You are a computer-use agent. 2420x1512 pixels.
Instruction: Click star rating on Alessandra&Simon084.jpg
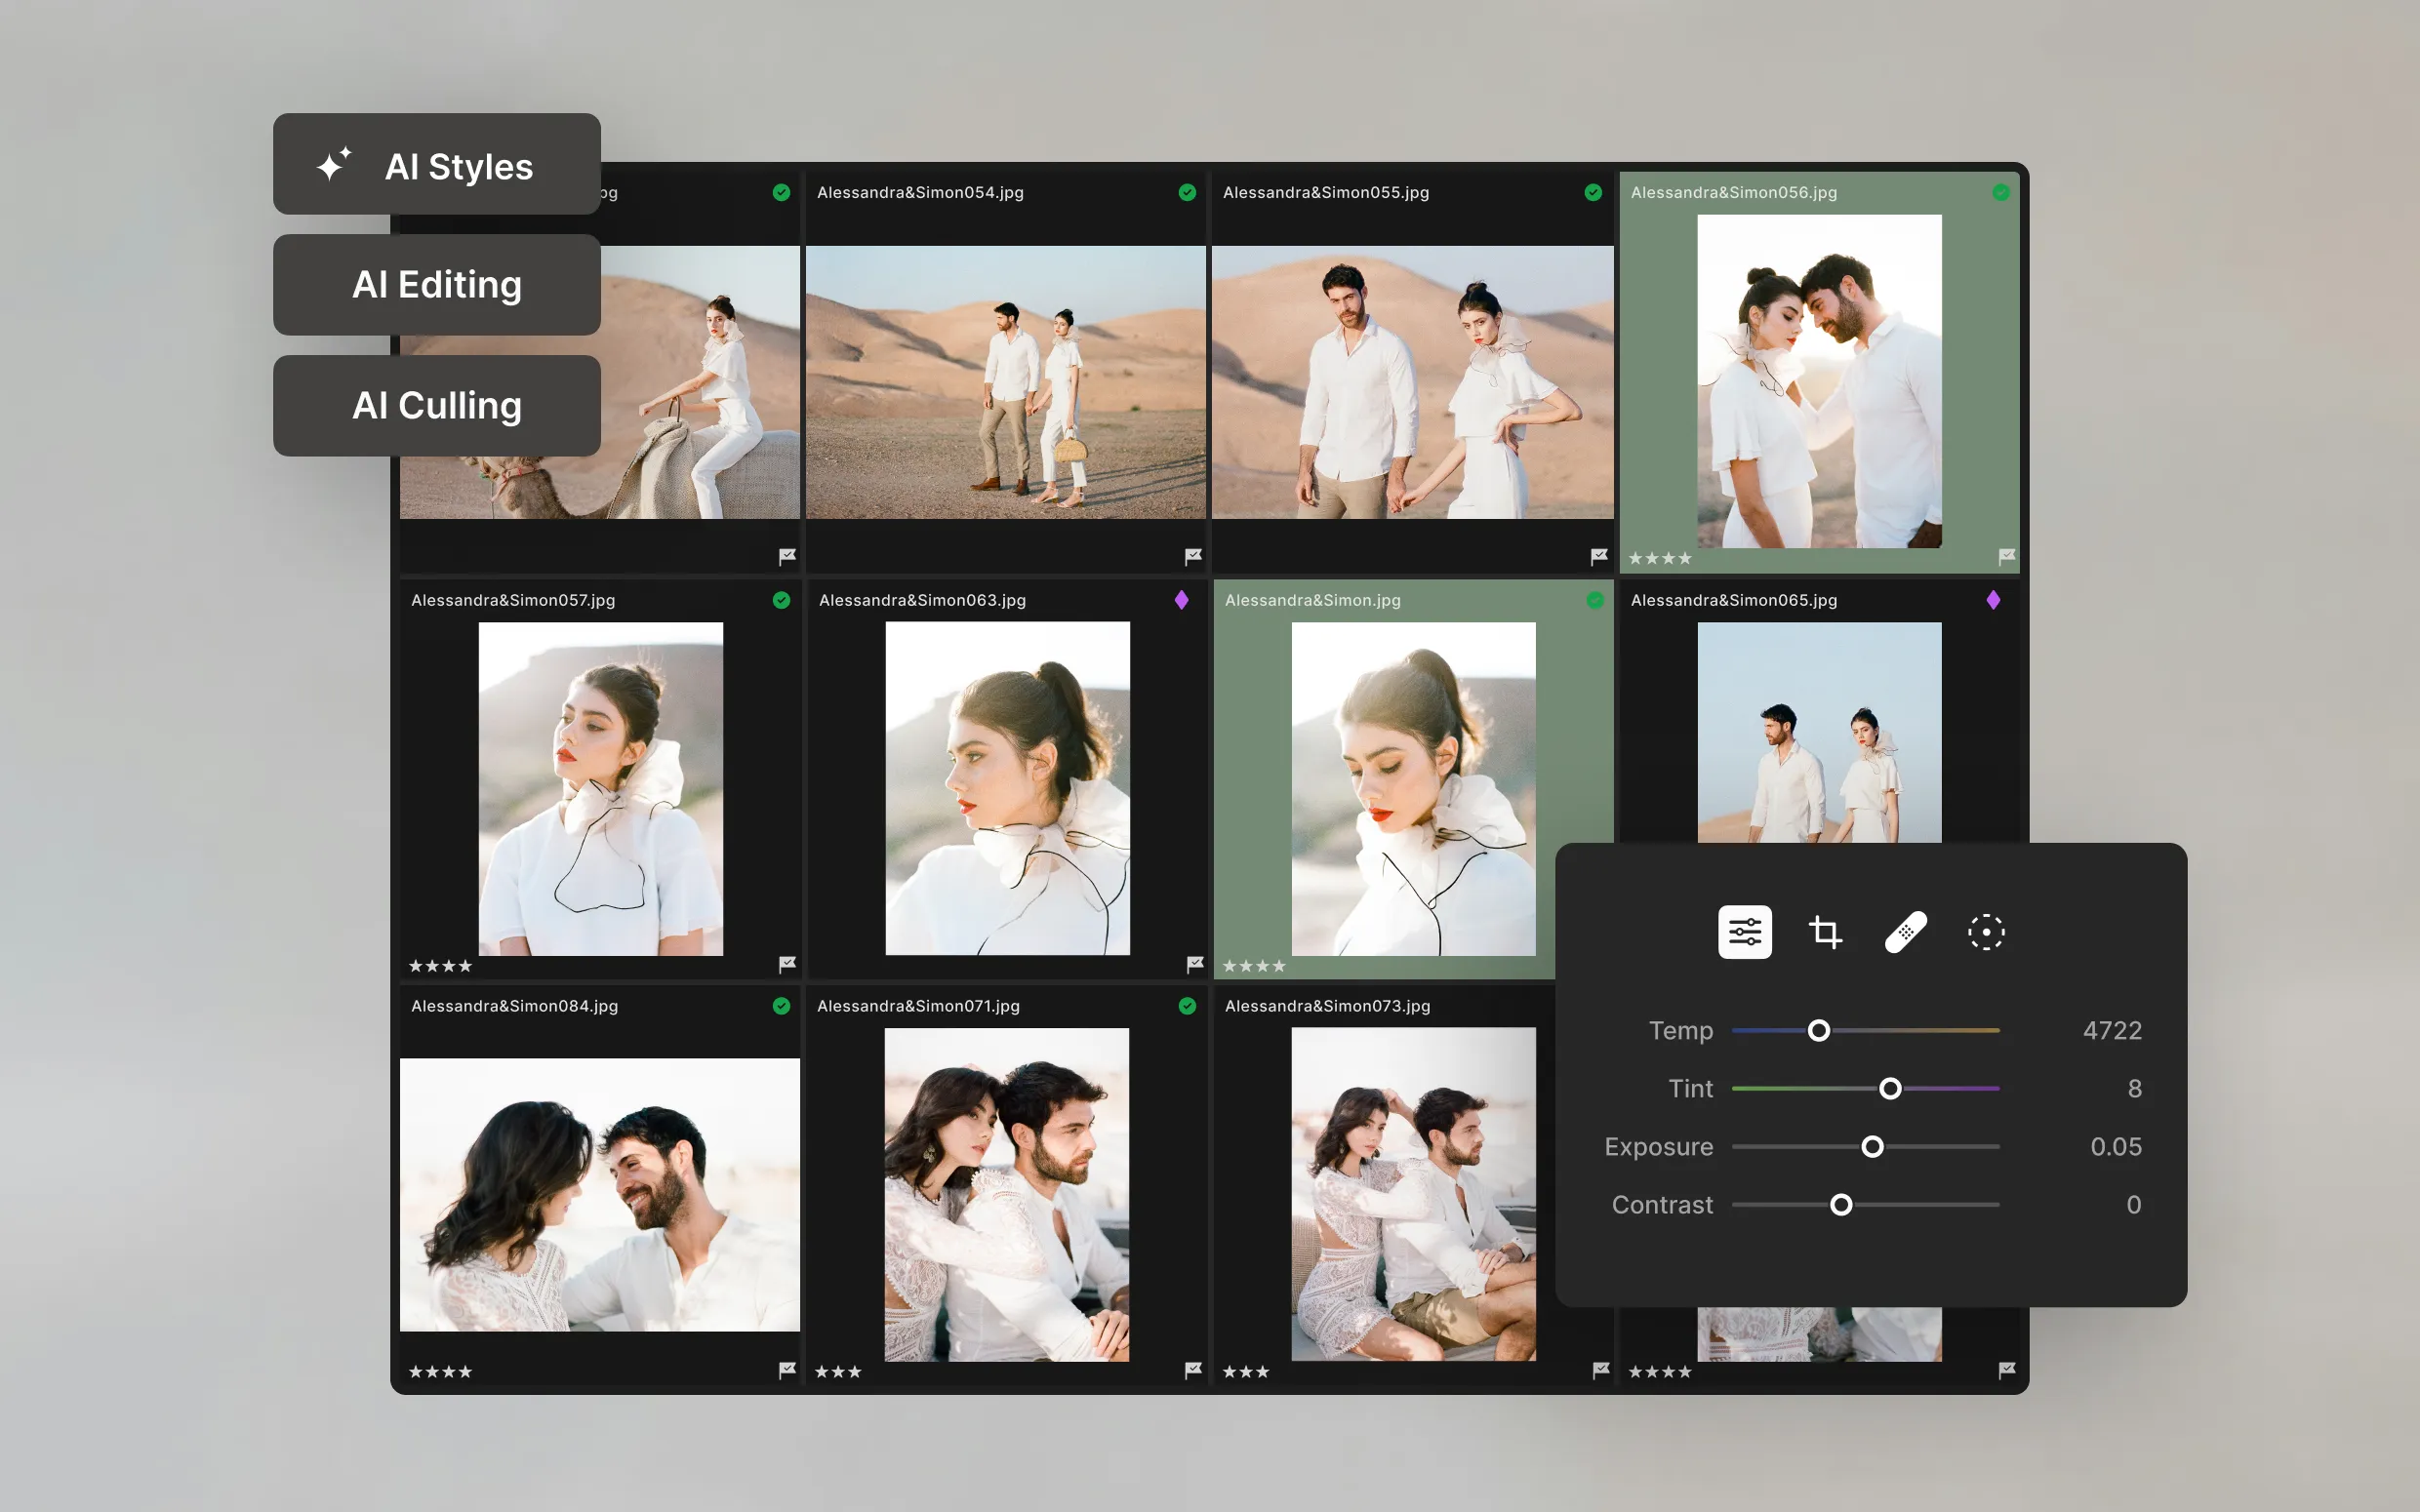pyautogui.click(x=440, y=1372)
